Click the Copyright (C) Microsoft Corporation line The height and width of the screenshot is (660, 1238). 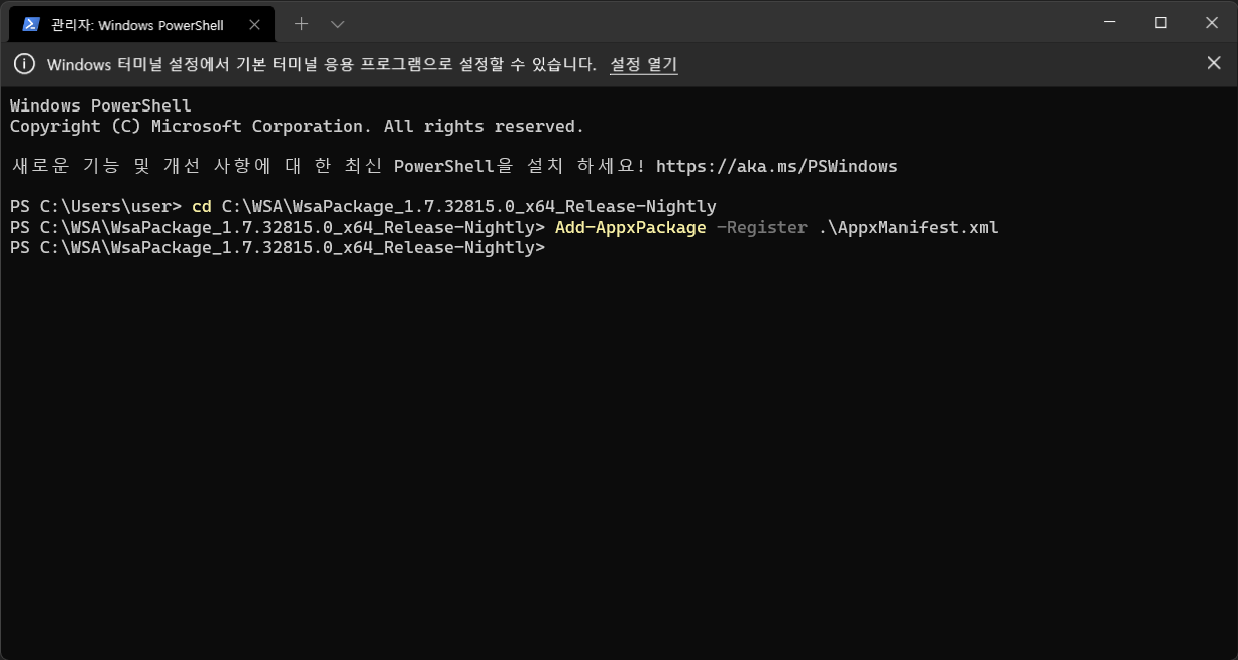pyautogui.click(x=297, y=127)
